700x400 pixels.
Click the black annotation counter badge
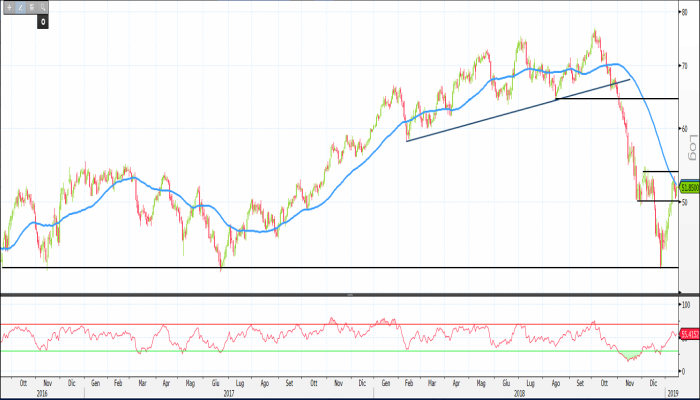(x=43, y=20)
